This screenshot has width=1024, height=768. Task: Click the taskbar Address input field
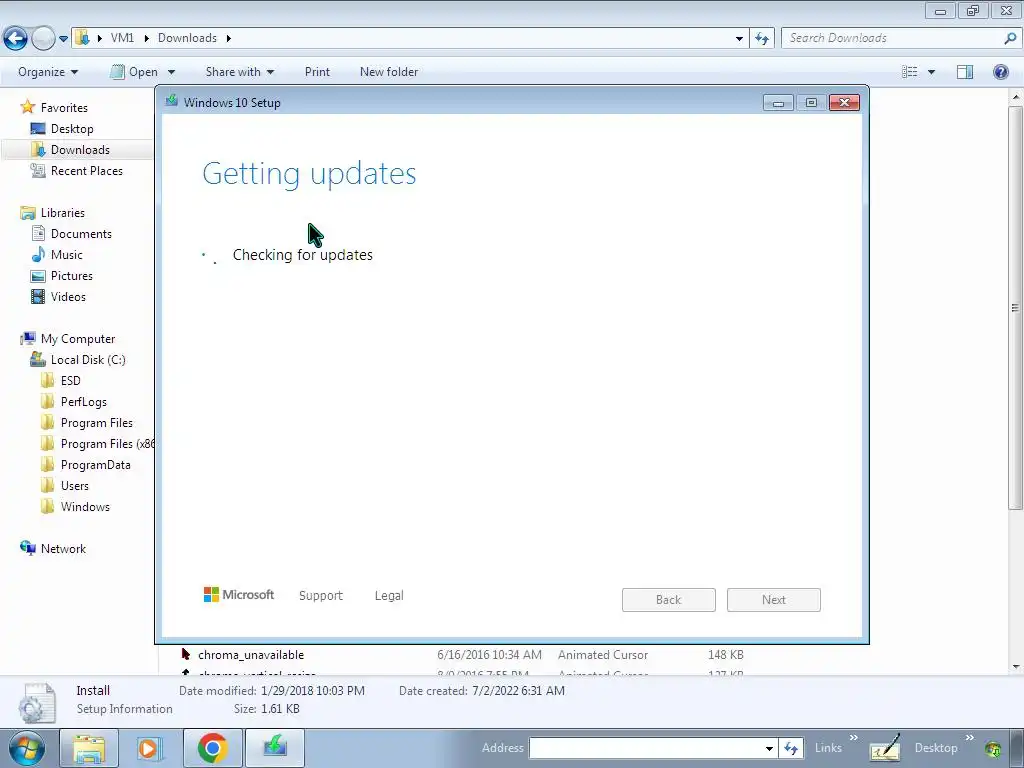coord(646,748)
